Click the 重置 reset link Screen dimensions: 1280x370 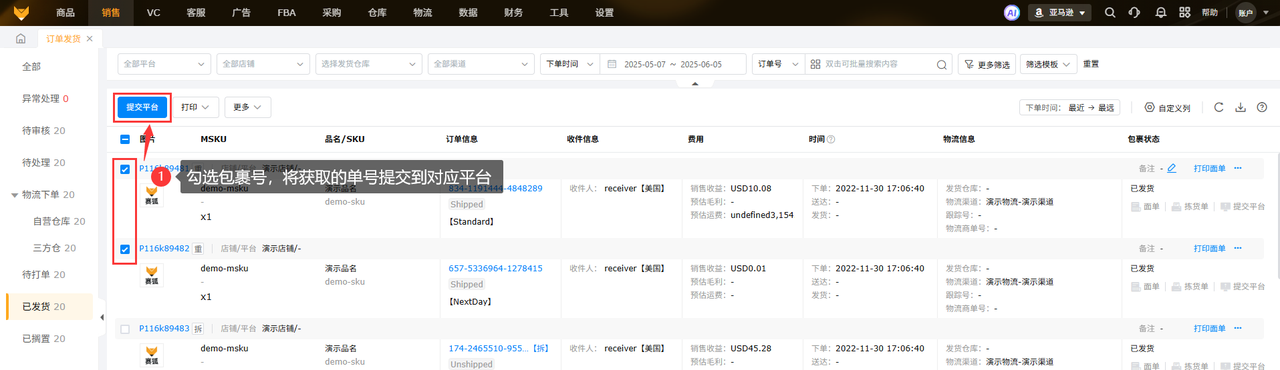coord(1091,63)
